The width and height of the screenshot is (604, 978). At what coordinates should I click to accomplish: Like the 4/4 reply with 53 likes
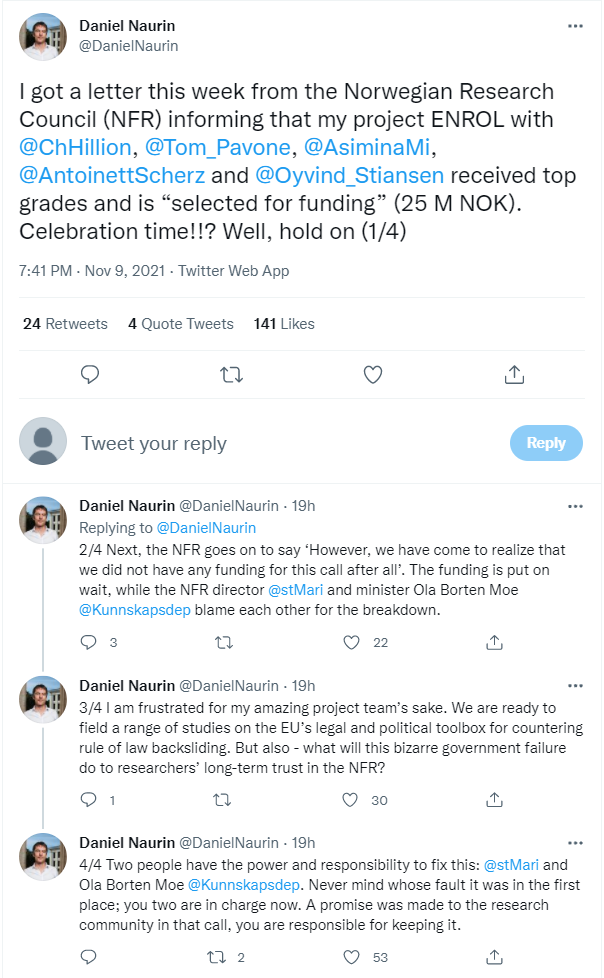click(350, 958)
